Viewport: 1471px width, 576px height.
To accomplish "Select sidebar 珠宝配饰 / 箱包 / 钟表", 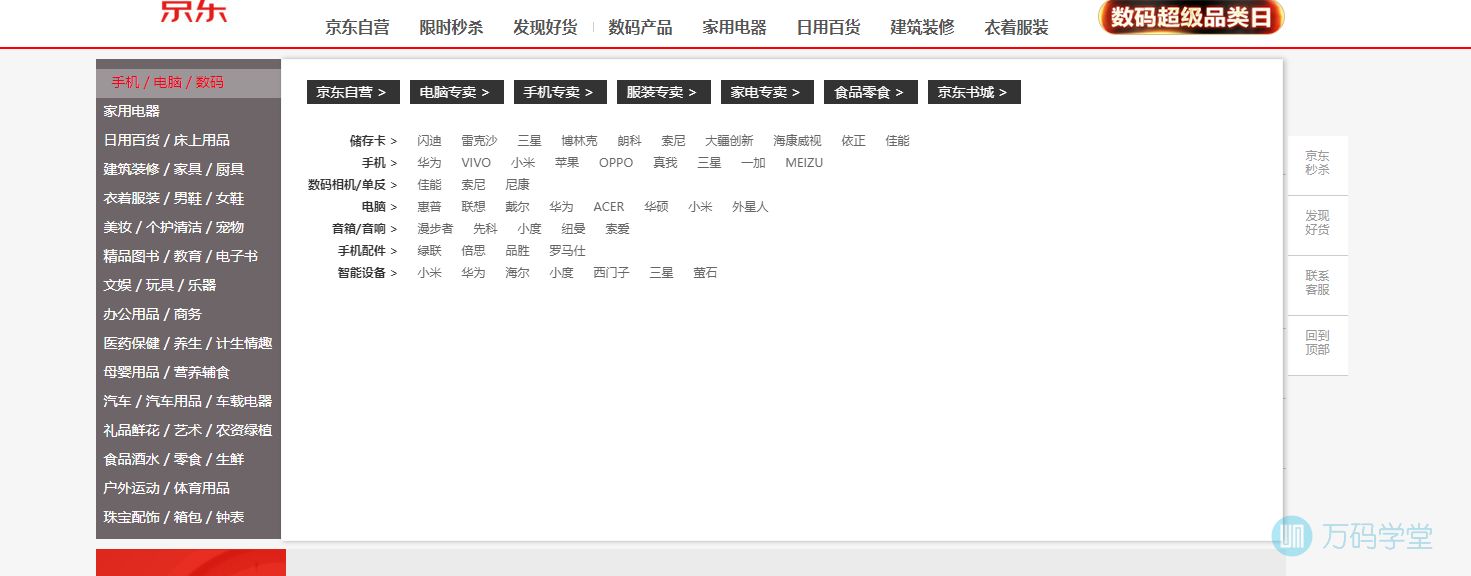I will click(173, 517).
